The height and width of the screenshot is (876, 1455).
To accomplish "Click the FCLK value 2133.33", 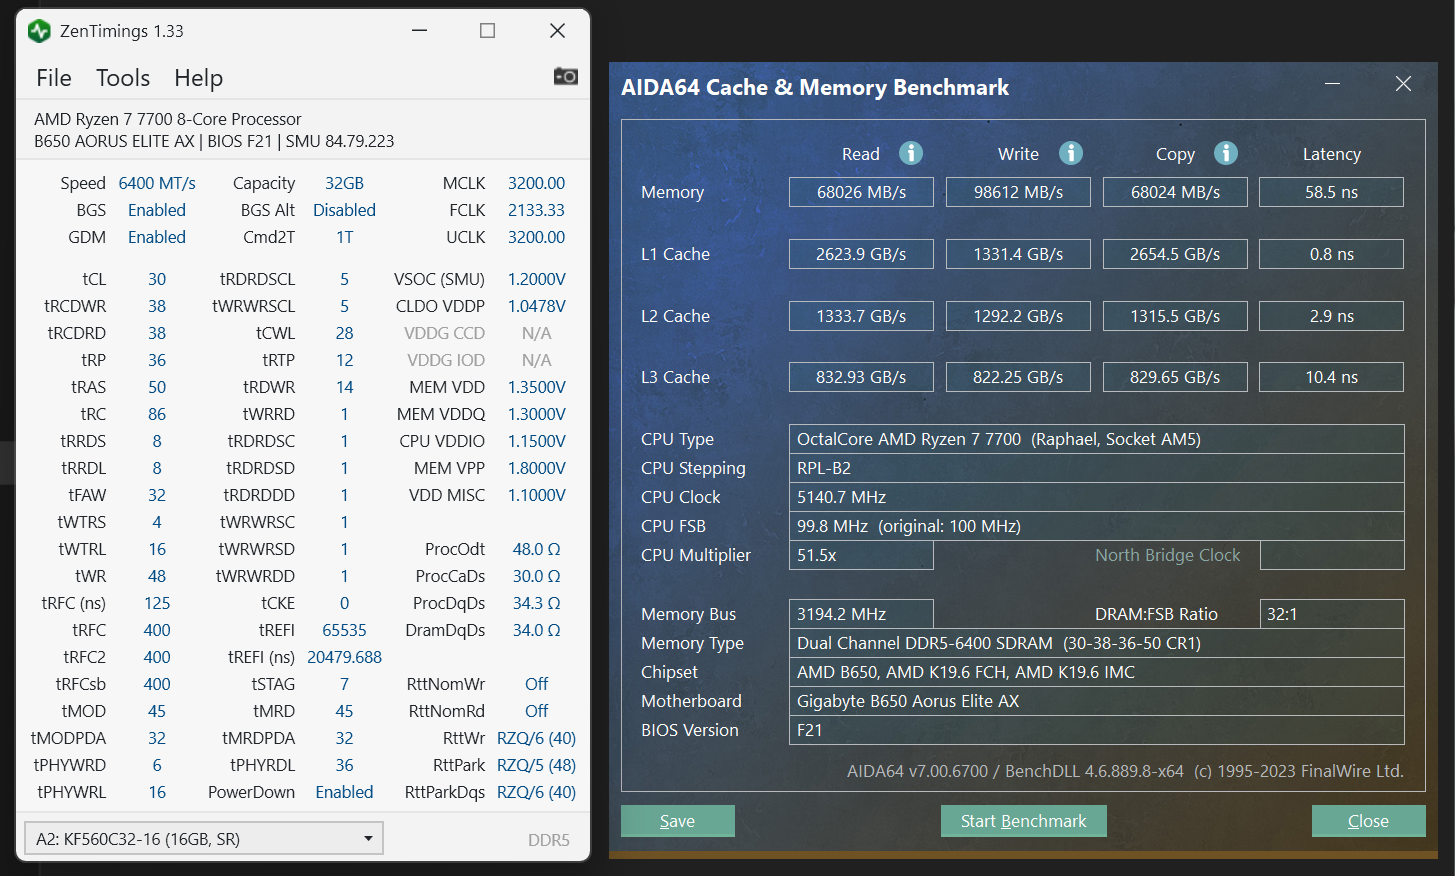I will pyautogui.click(x=536, y=210).
